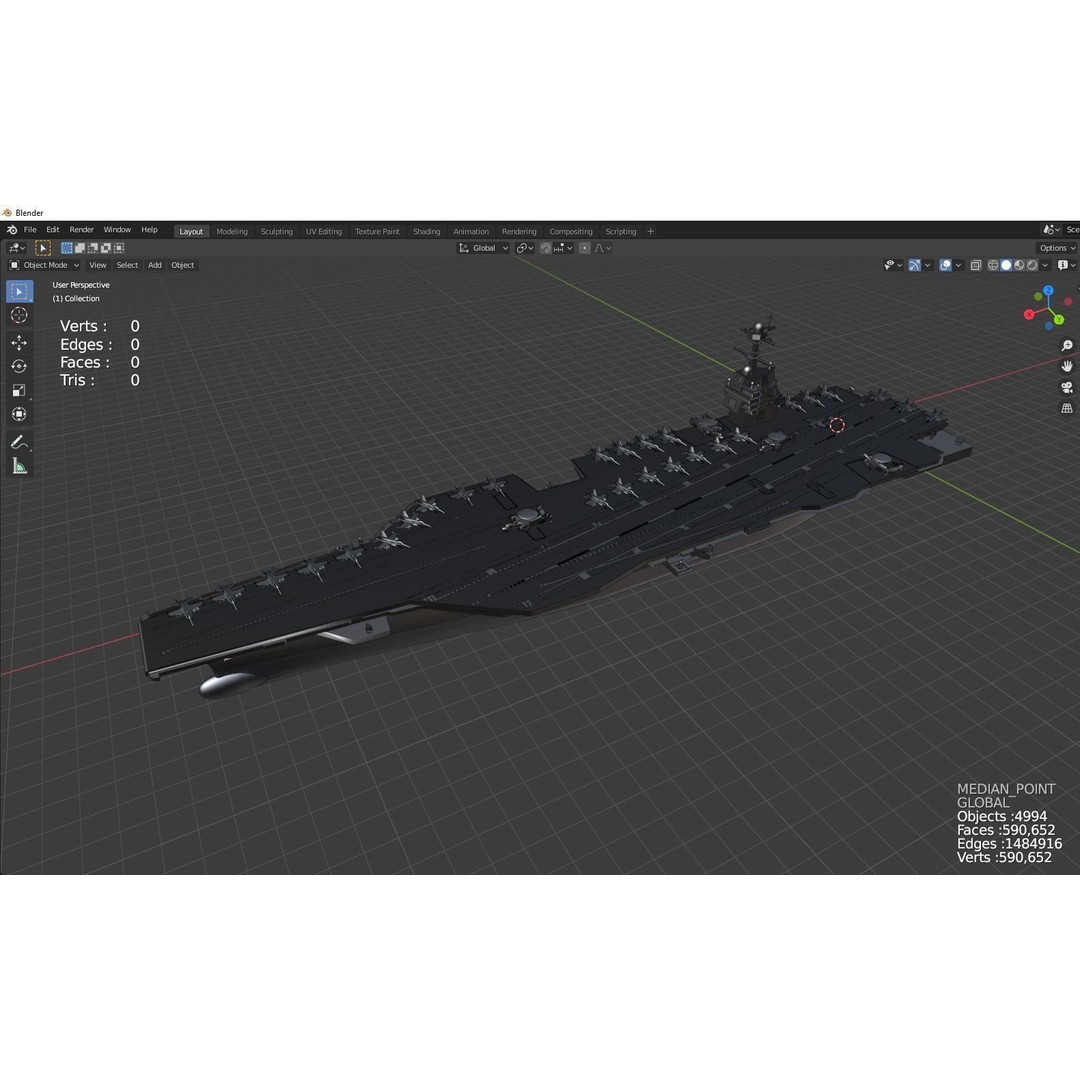Open the overlays options arrow
The height and width of the screenshot is (1080, 1080).
click(958, 265)
